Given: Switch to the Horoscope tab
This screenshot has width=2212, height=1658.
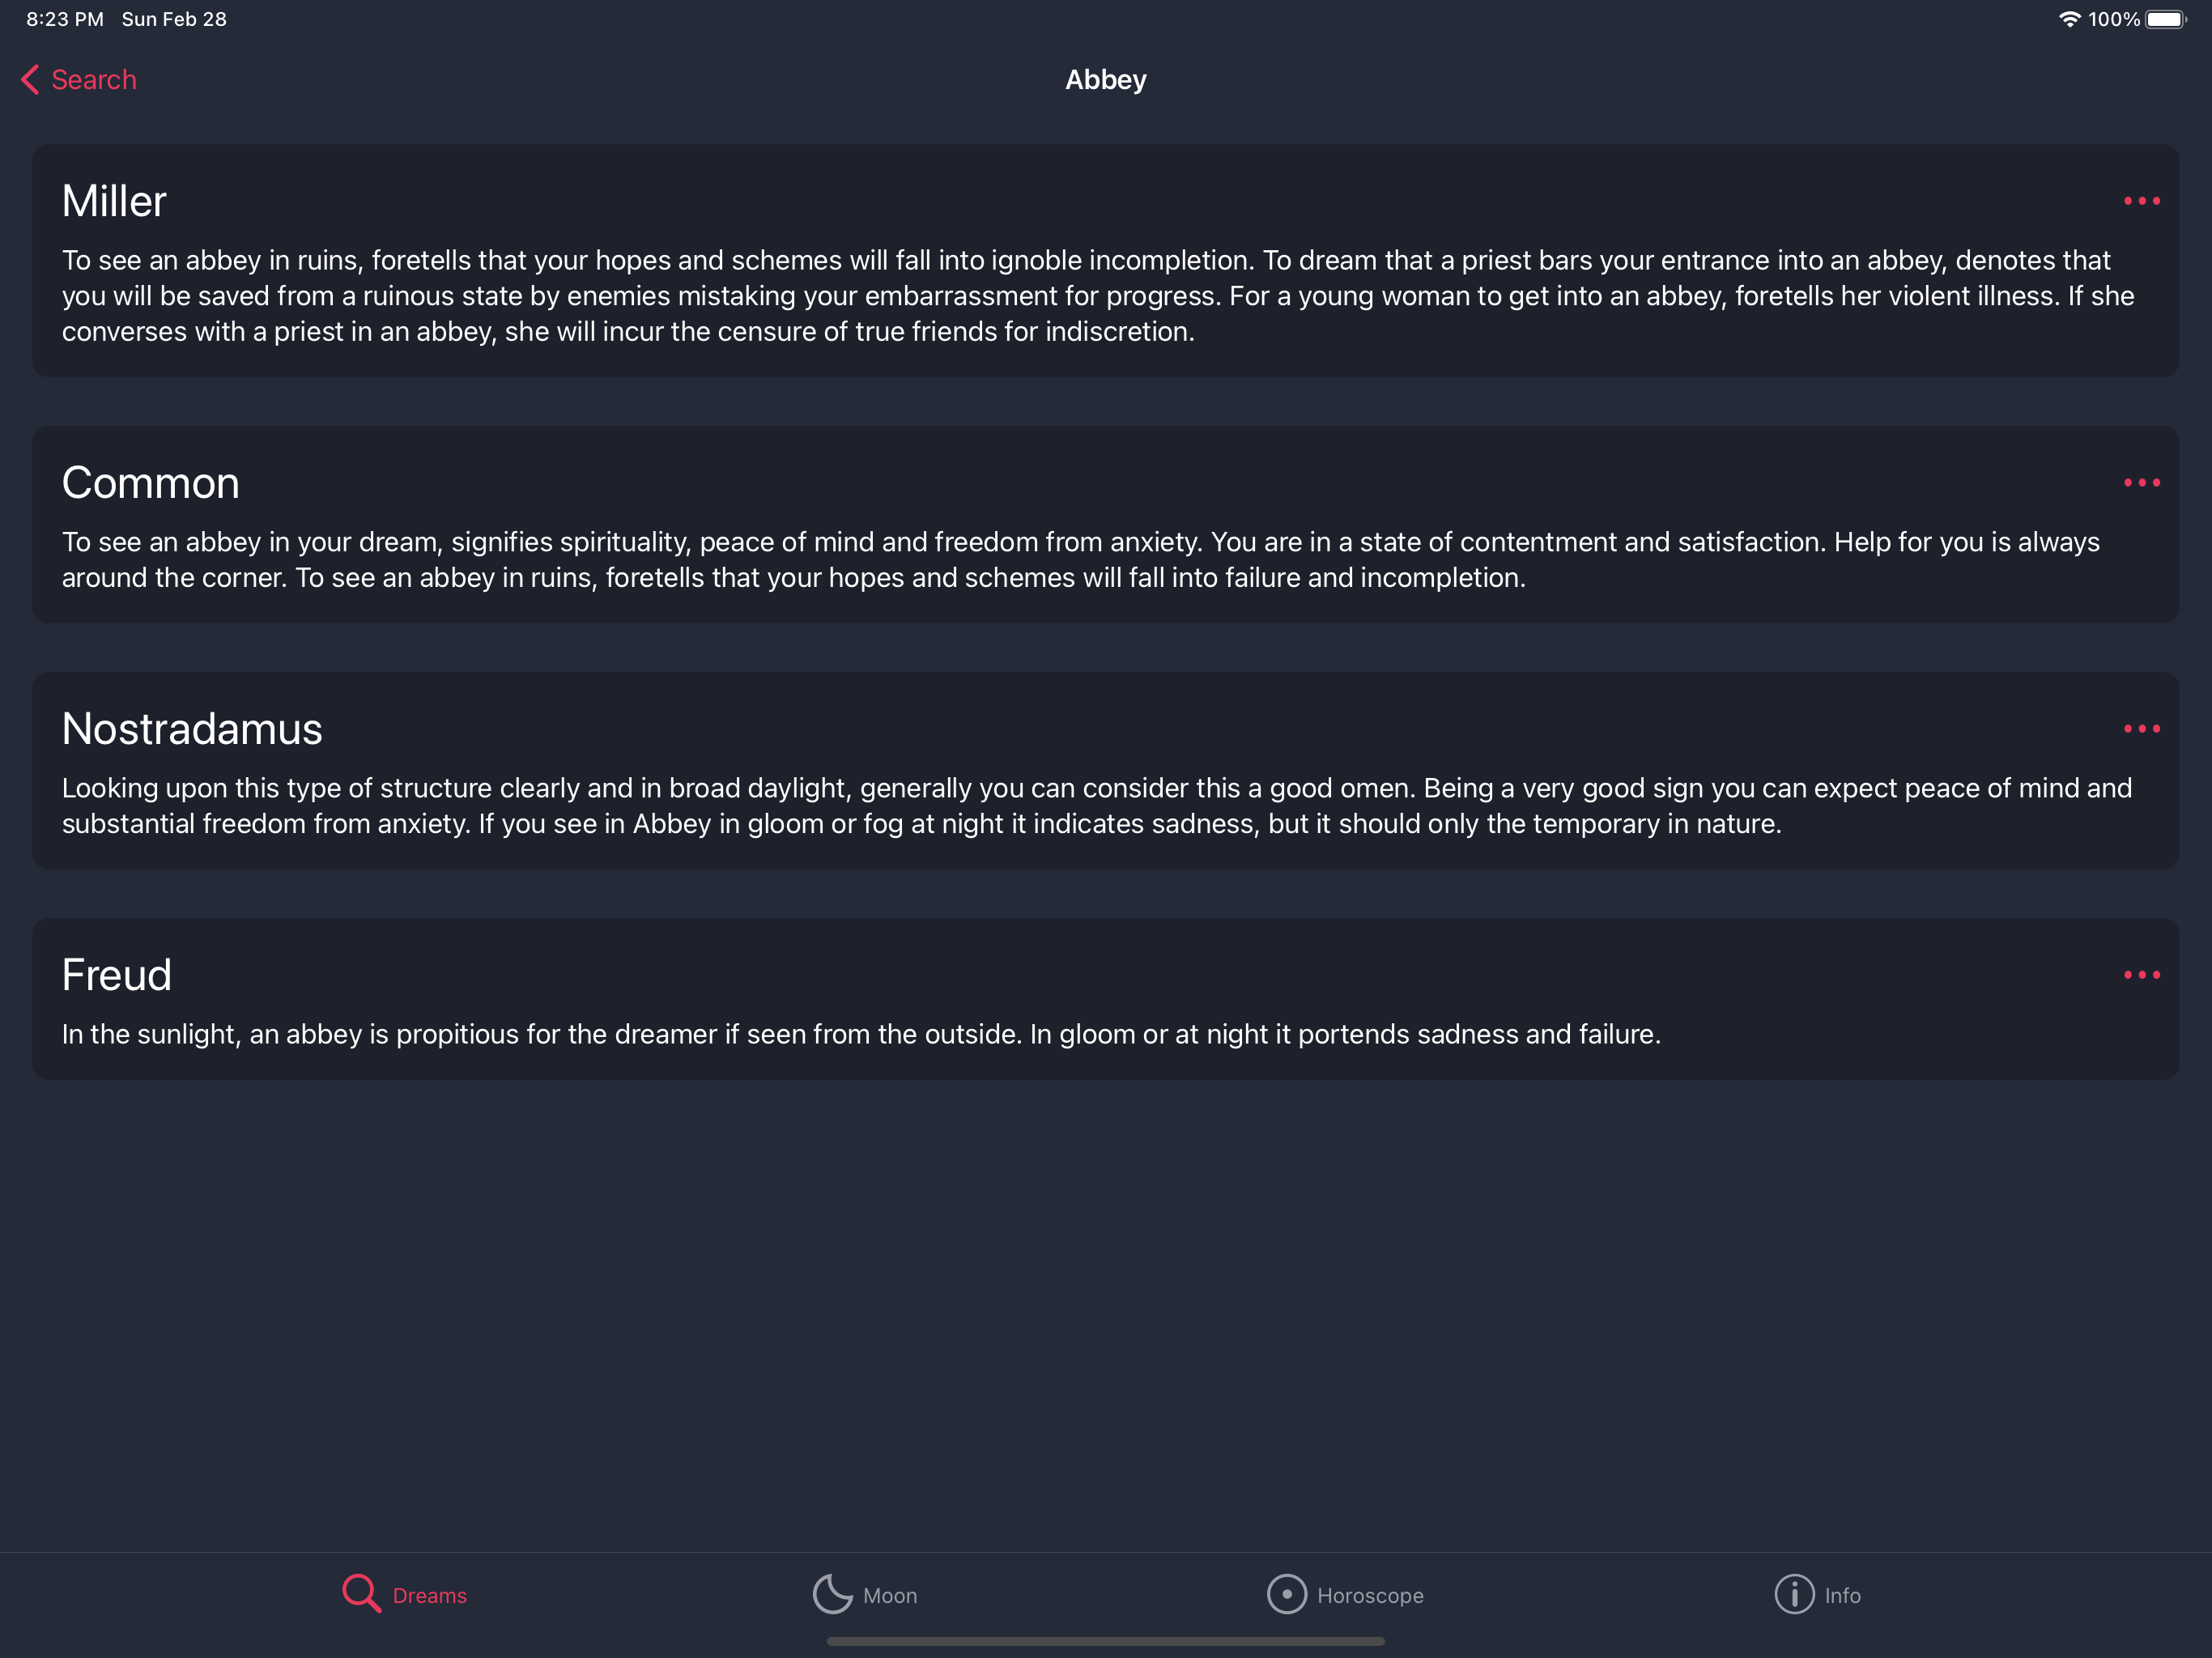Looking at the screenshot, I should [x=1369, y=1595].
